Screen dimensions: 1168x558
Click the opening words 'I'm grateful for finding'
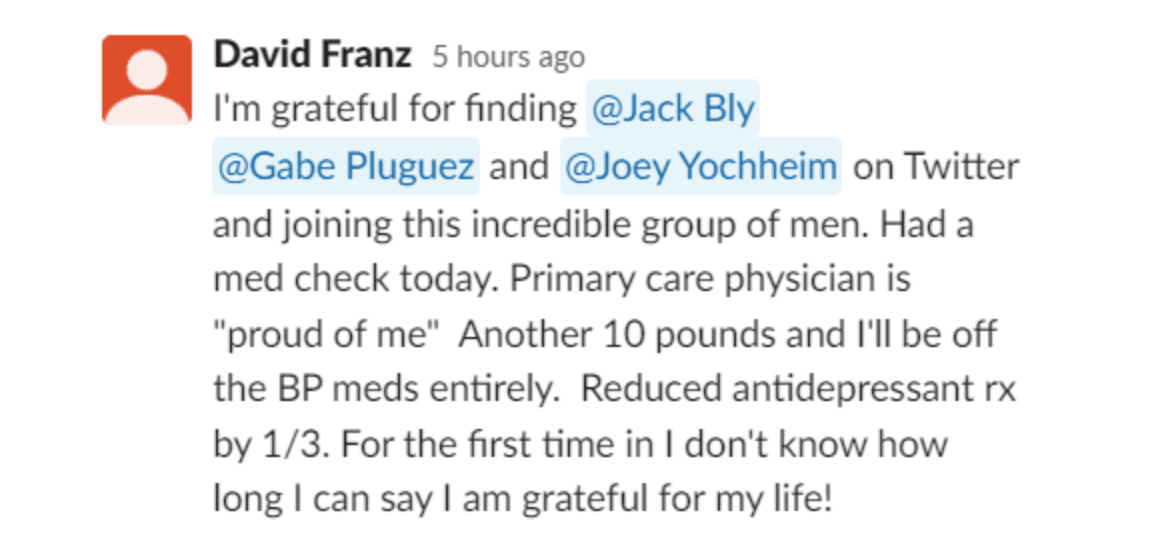coord(395,111)
